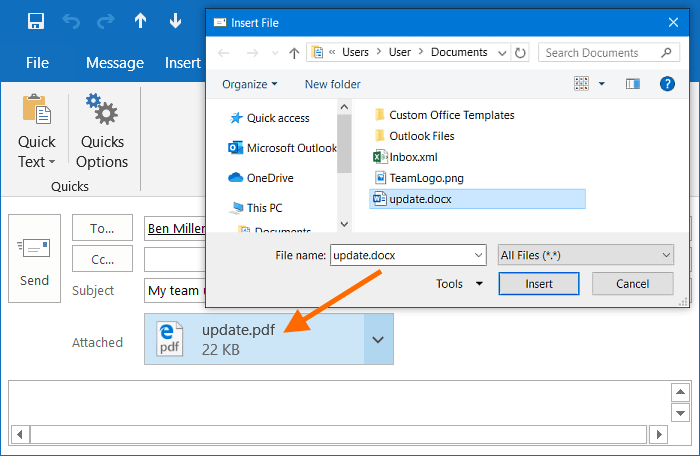
Task: Expand the File name dropdown arrow
Action: [x=479, y=255]
